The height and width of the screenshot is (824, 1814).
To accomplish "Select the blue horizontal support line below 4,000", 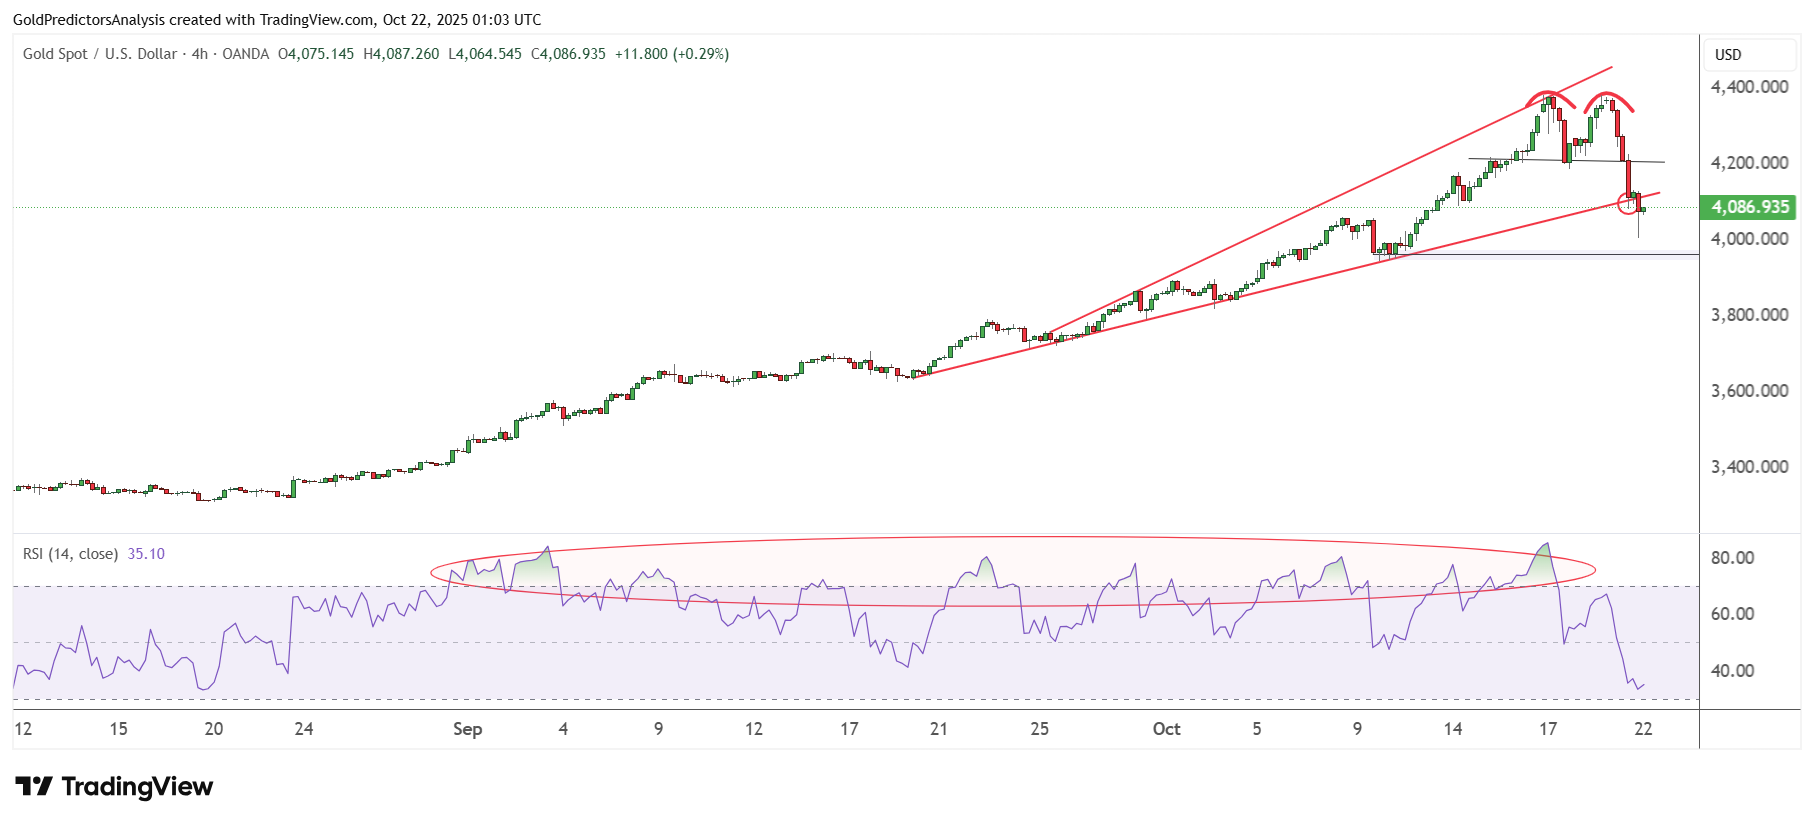I will pos(1550,255).
